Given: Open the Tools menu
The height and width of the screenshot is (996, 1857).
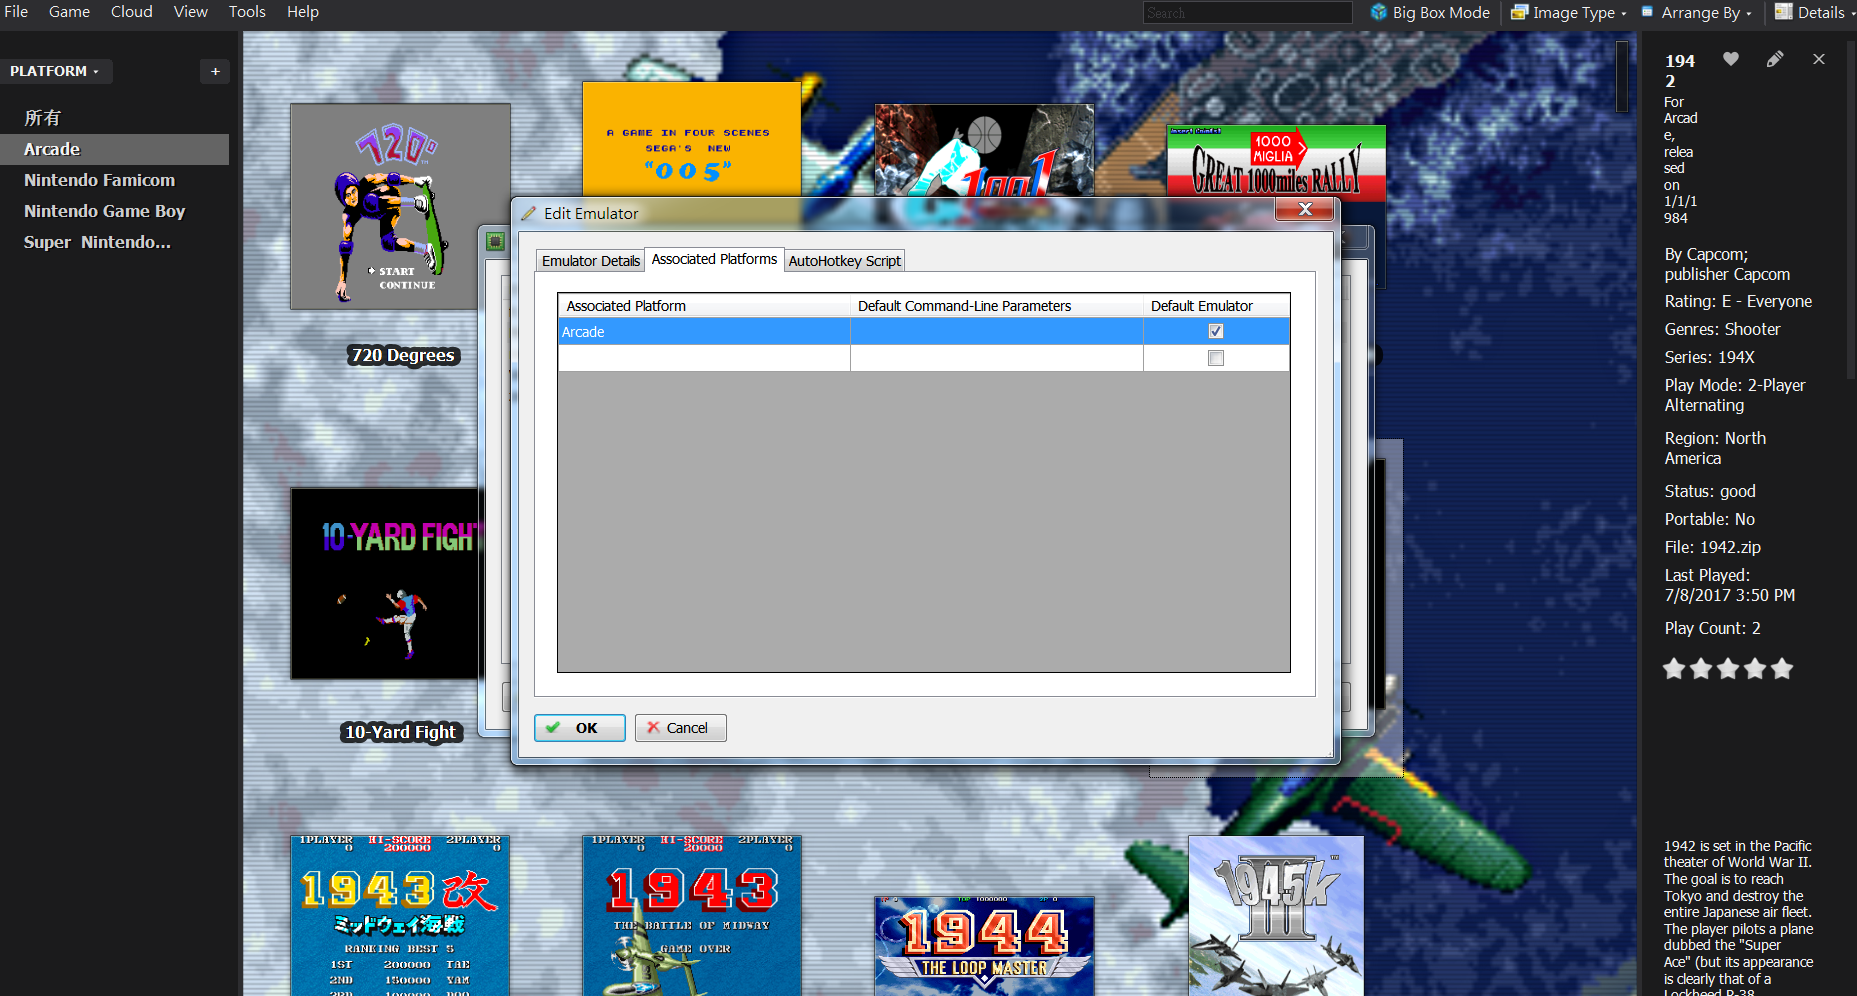Looking at the screenshot, I should click(247, 12).
